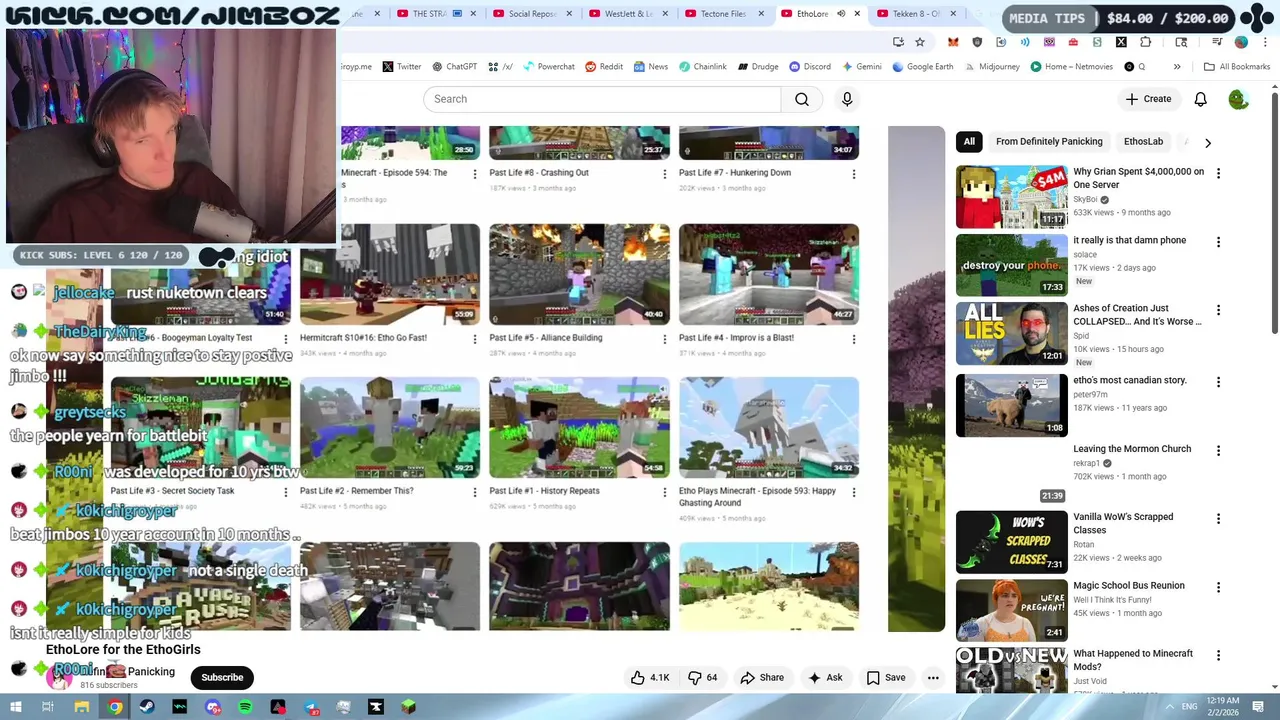The width and height of the screenshot is (1280, 720).
Task: Dislike the video with thumbs down
Action: point(703,678)
